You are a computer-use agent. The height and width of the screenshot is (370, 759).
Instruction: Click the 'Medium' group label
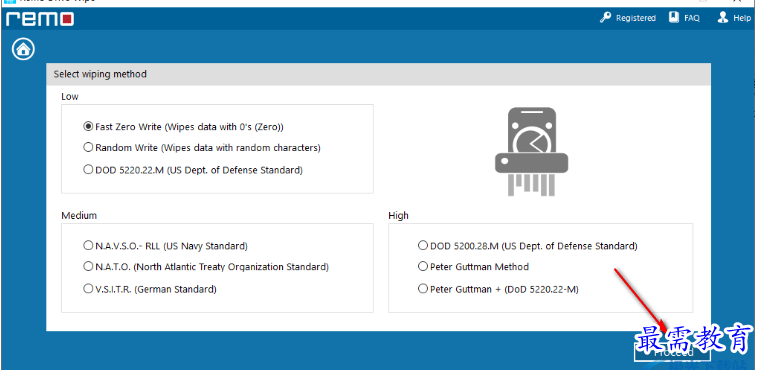point(79,215)
